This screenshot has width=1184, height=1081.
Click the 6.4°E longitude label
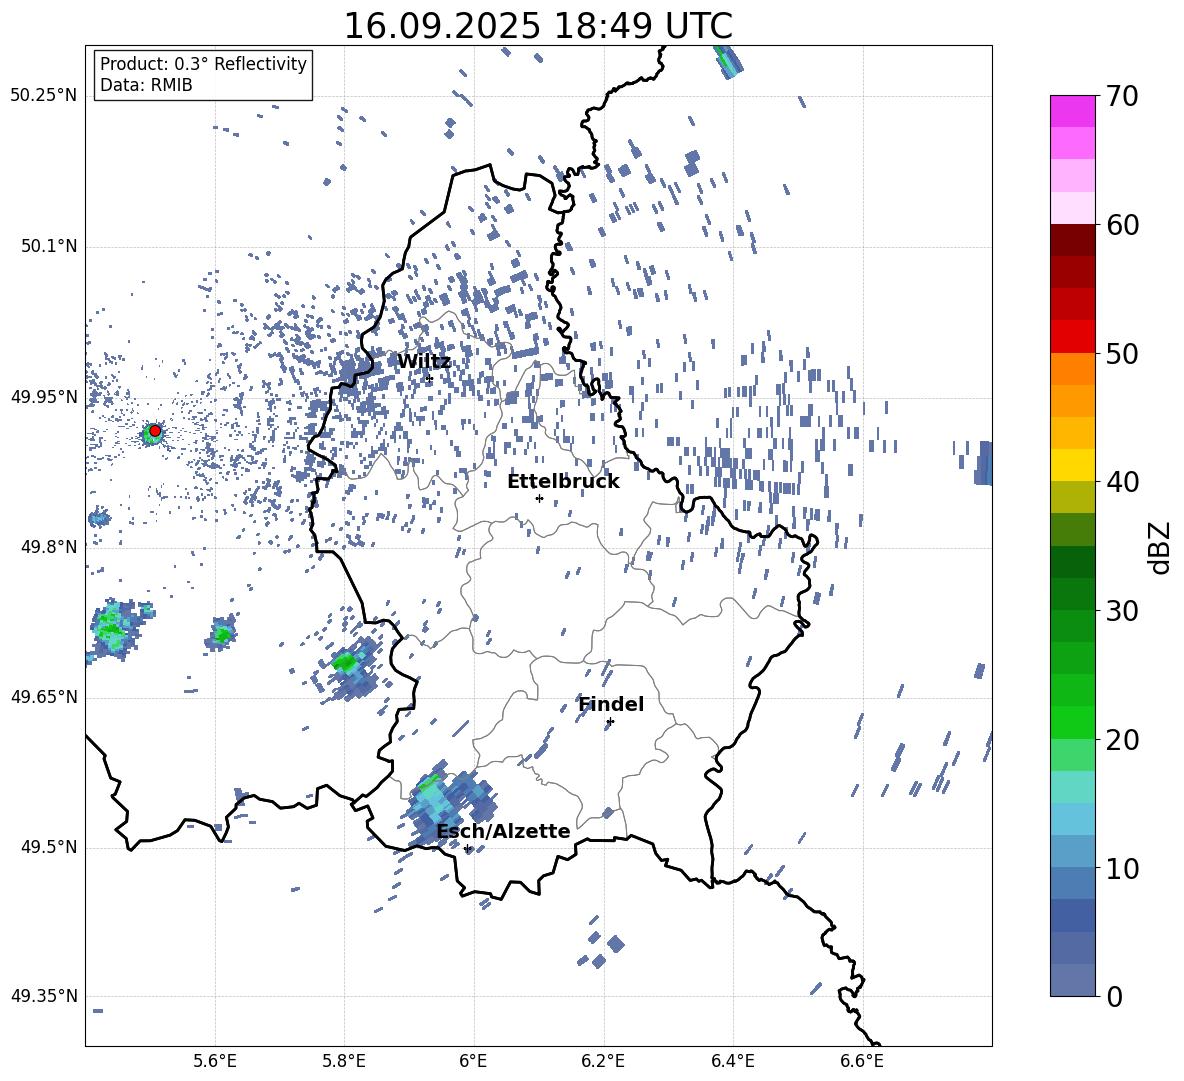point(732,1062)
